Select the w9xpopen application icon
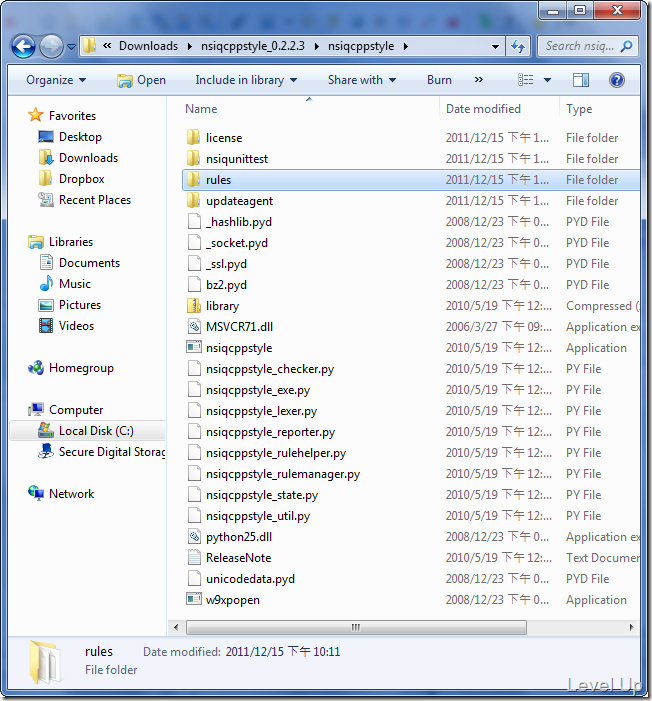The width and height of the screenshot is (652, 701). (194, 599)
